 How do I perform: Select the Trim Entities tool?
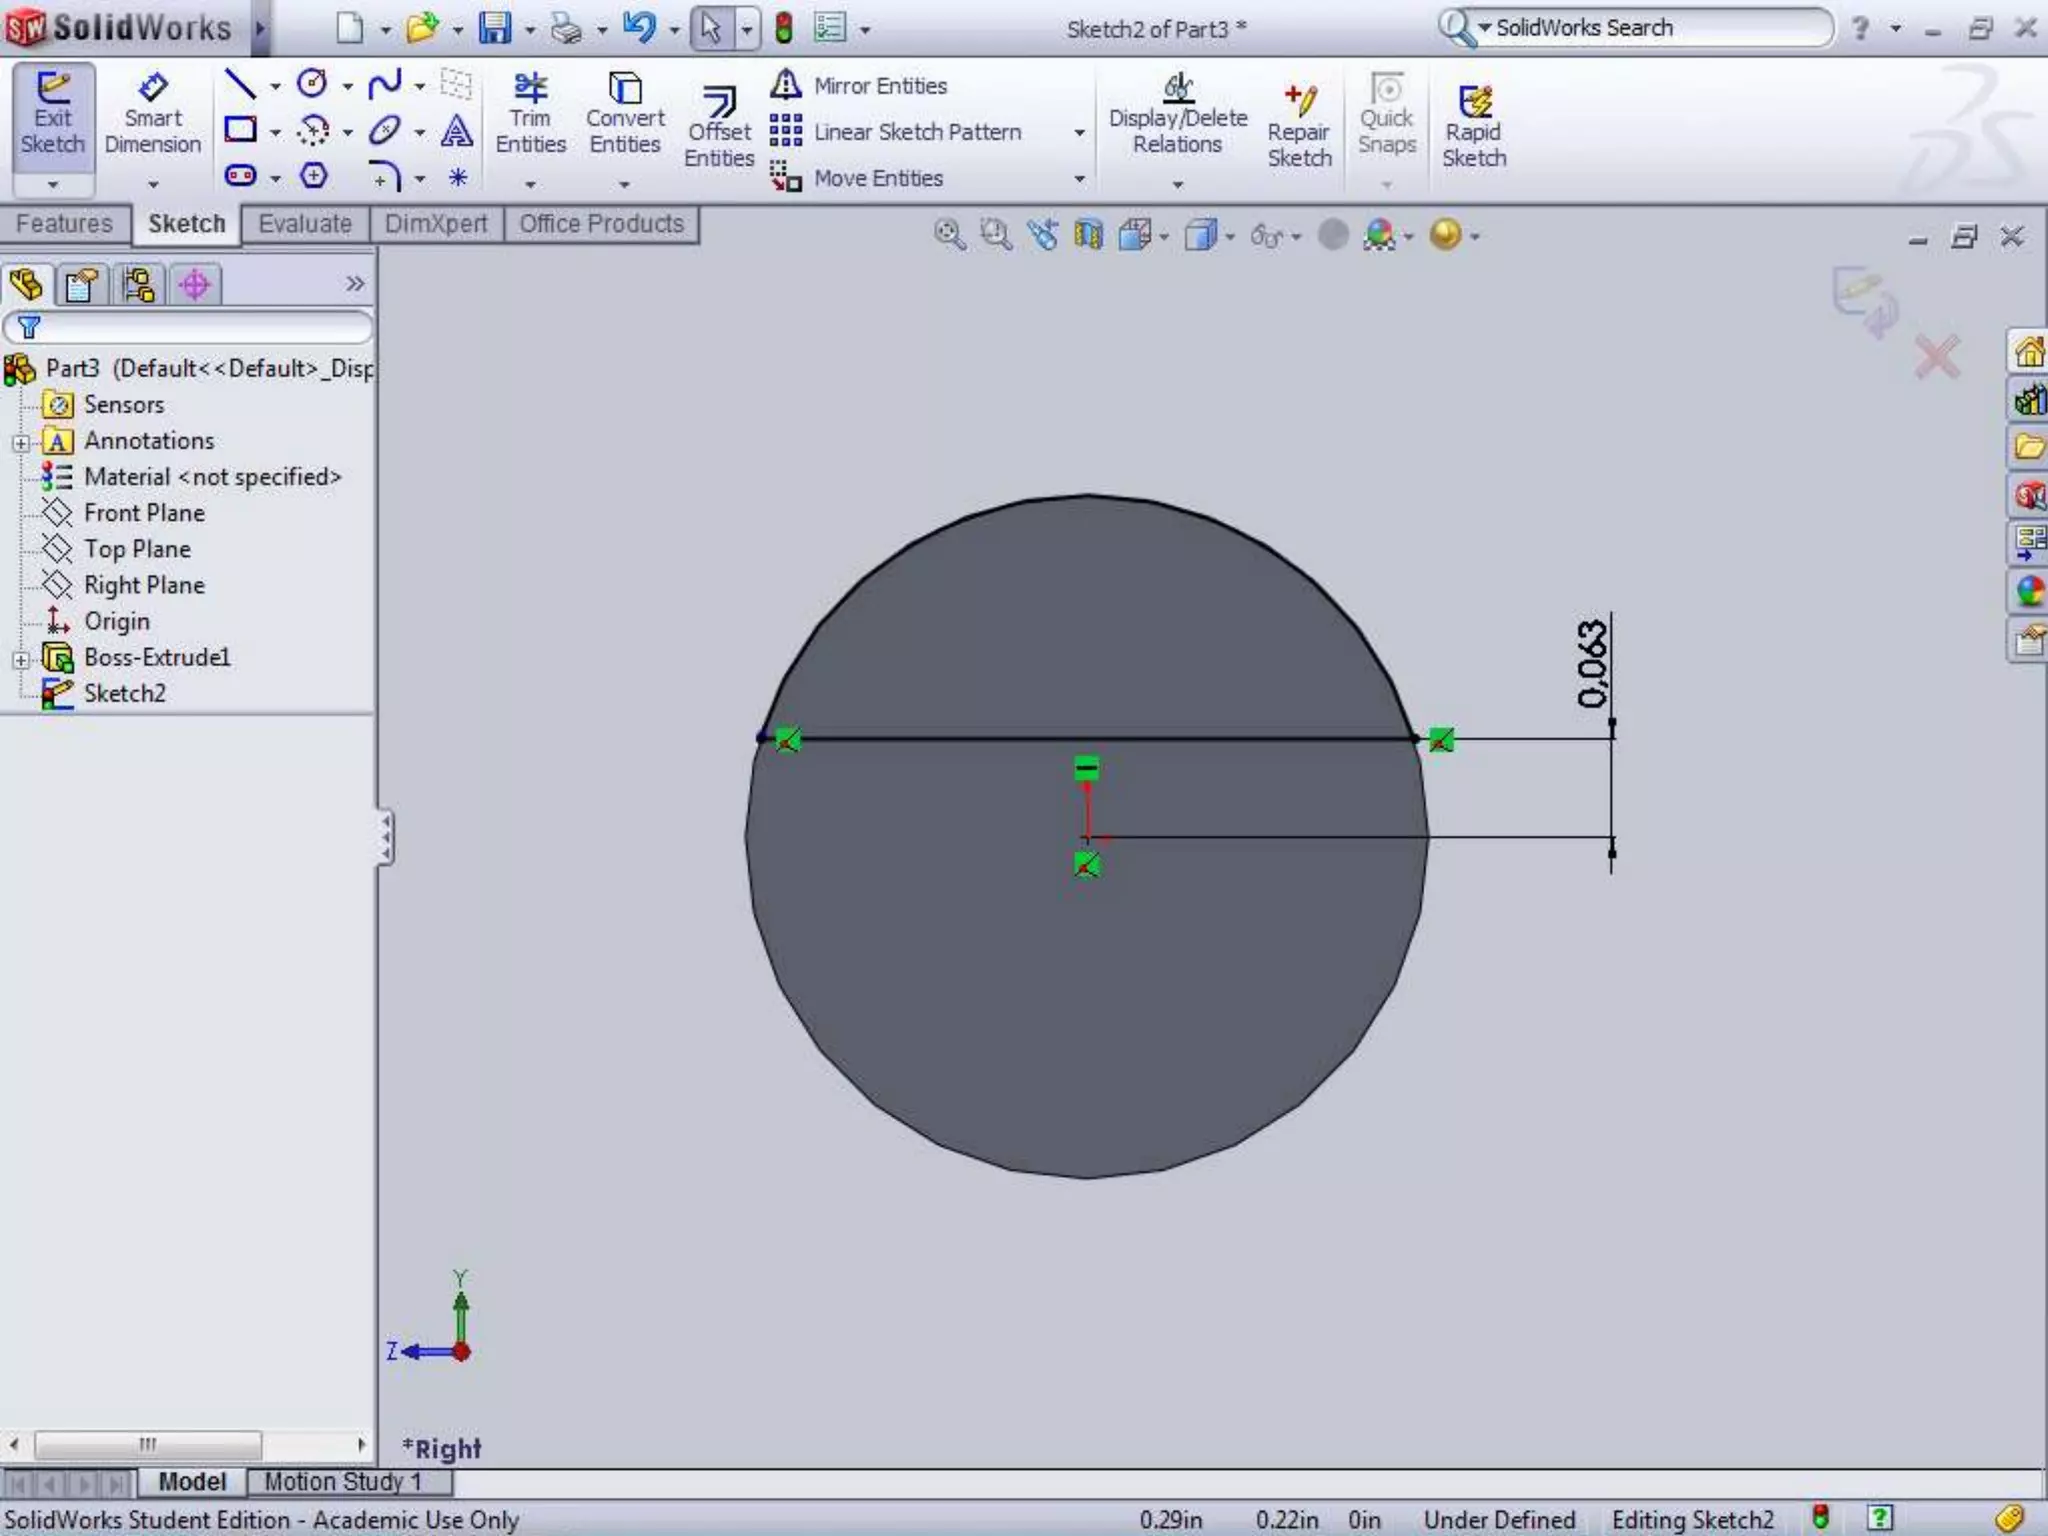[x=530, y=114]
